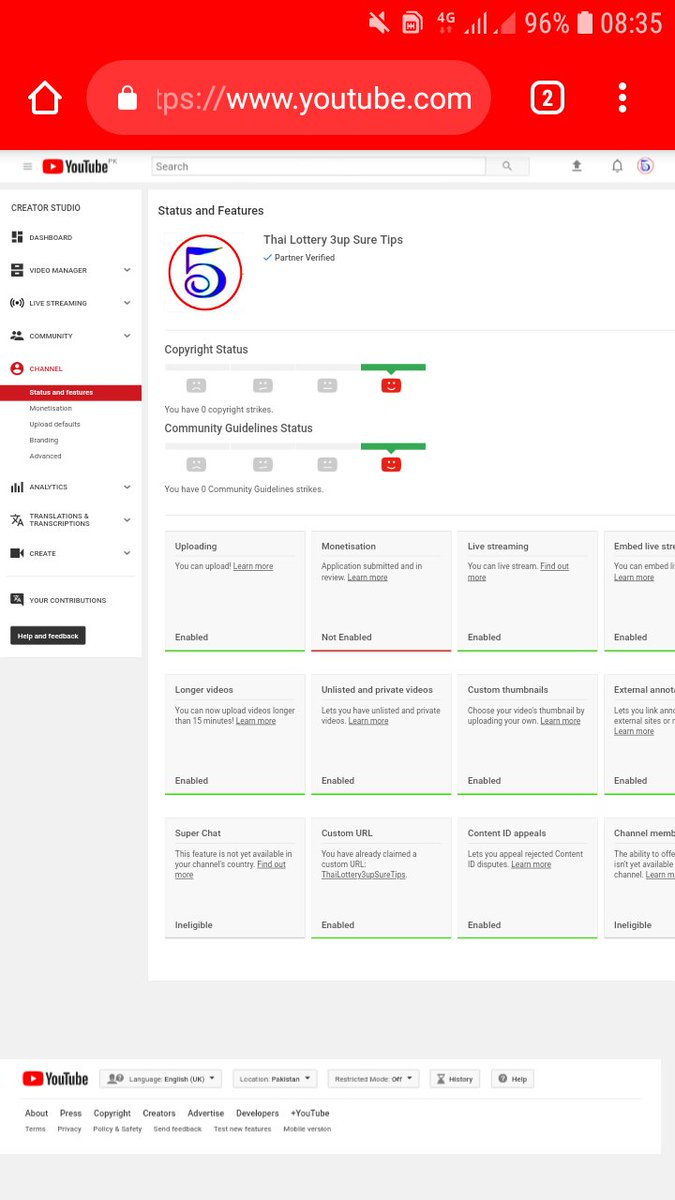Viewport: 675px width, 1200px height.
Task: Expand the Create chevron
Action: coord(127,553)
